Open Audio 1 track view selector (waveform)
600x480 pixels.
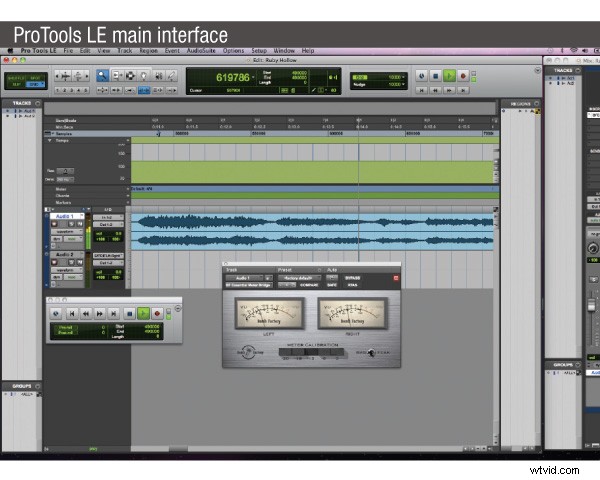pyautogui.click(x=67, y=232)
